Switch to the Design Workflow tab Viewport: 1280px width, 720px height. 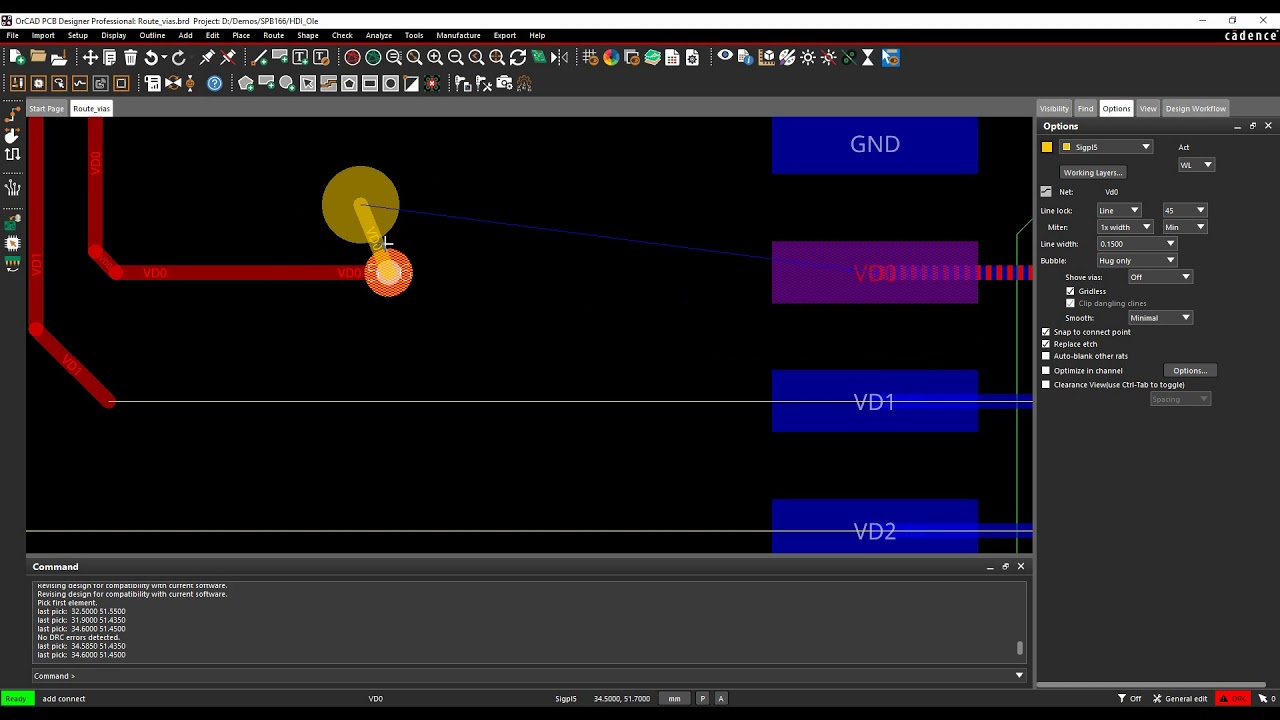click(x=1195, y=108)
